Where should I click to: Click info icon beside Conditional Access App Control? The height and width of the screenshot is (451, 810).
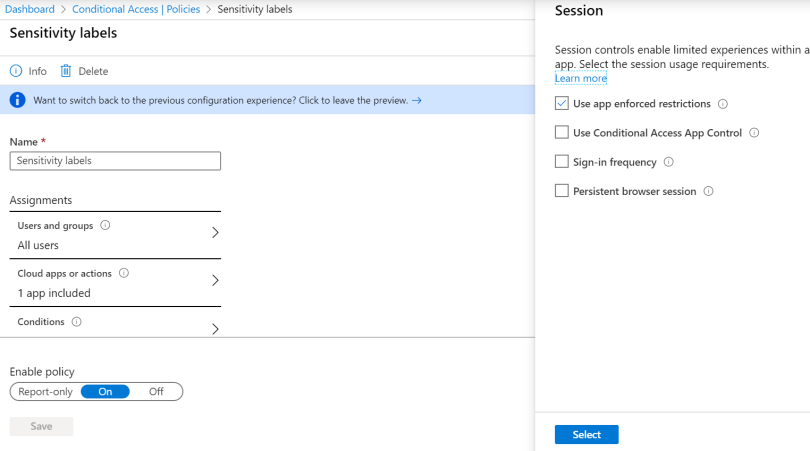754,133
